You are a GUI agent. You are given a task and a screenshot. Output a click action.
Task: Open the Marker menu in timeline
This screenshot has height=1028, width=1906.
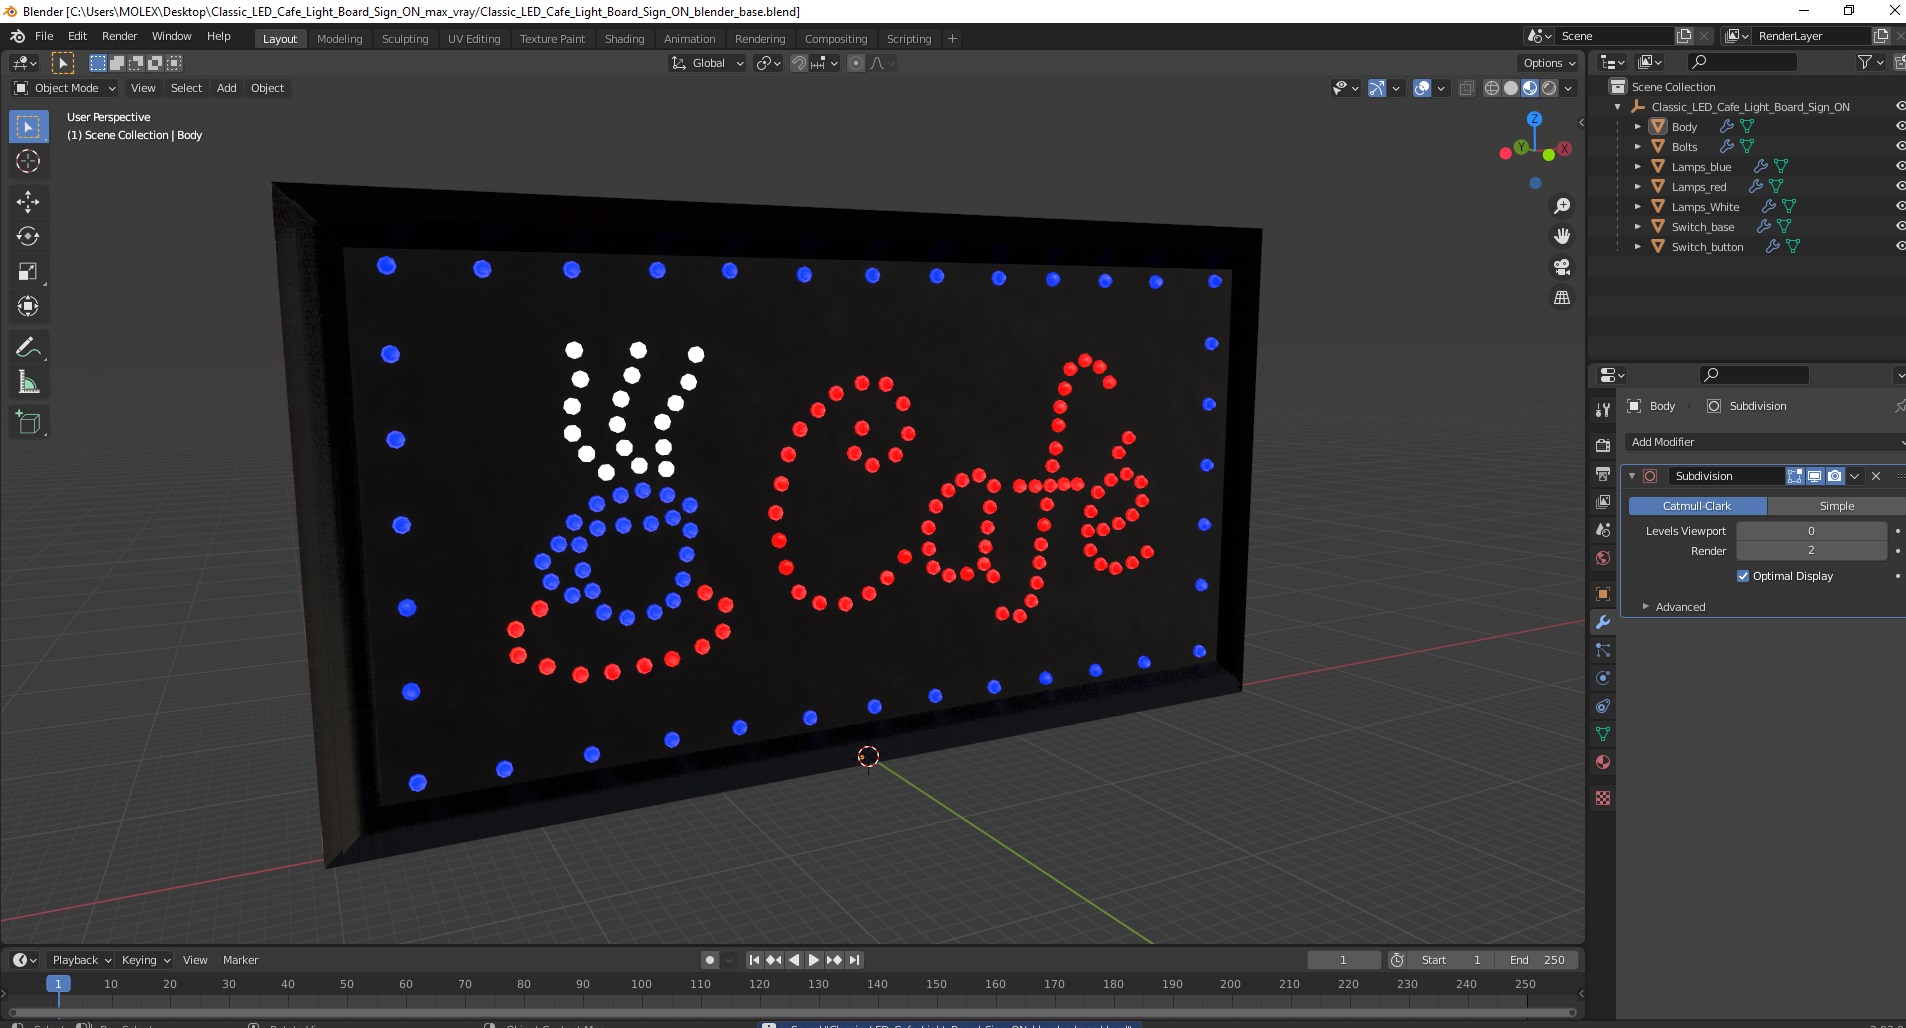tap(240, 960)
